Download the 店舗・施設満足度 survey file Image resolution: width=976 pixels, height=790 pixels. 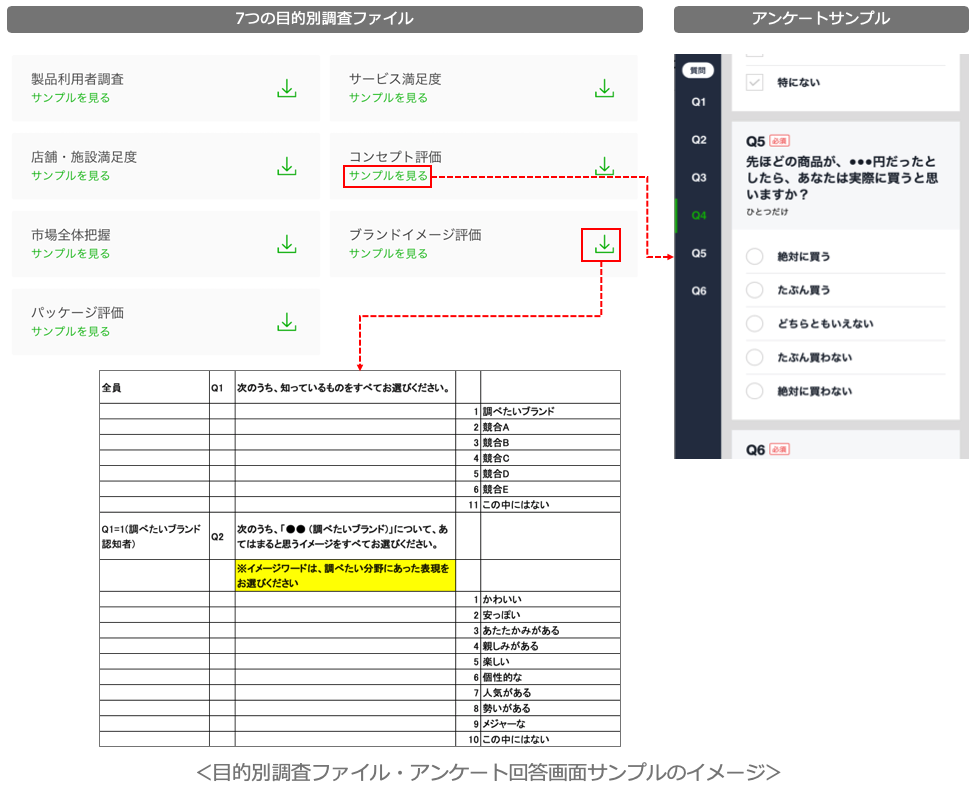click(x=287, y=166)
